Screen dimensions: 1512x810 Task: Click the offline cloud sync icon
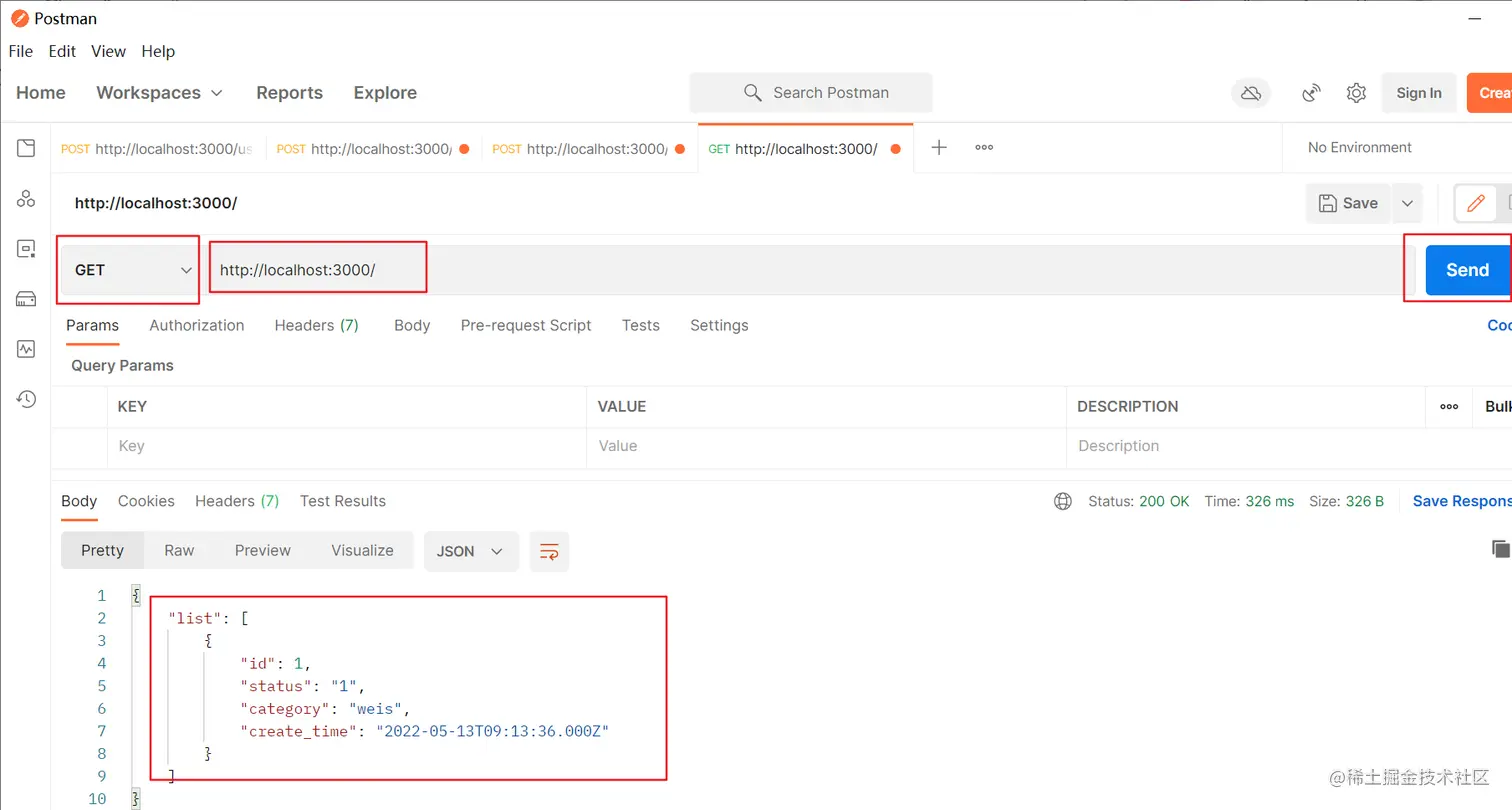pyautogui.click(x=1251, y=93)
